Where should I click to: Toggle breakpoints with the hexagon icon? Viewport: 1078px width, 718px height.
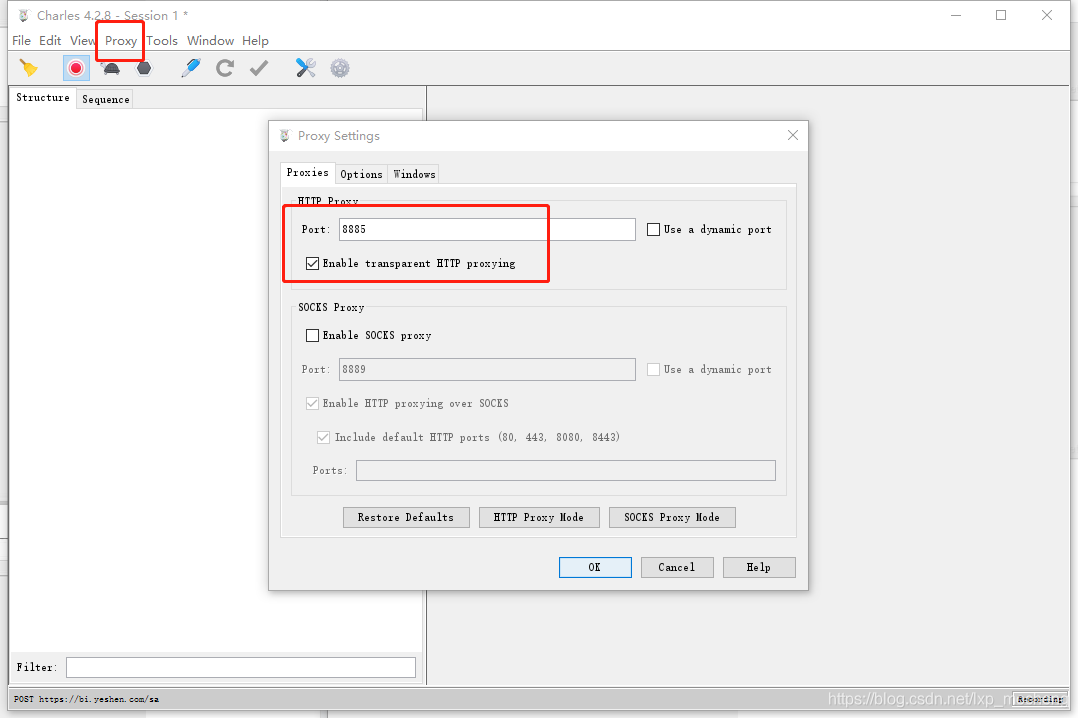144,68
